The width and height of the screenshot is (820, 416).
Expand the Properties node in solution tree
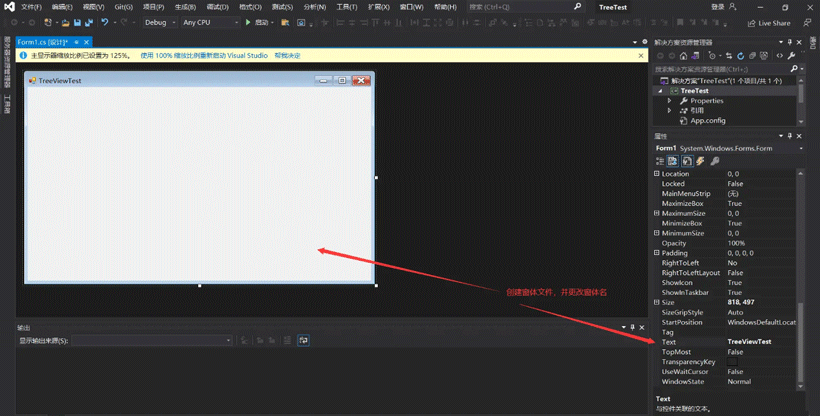point(670,101)
